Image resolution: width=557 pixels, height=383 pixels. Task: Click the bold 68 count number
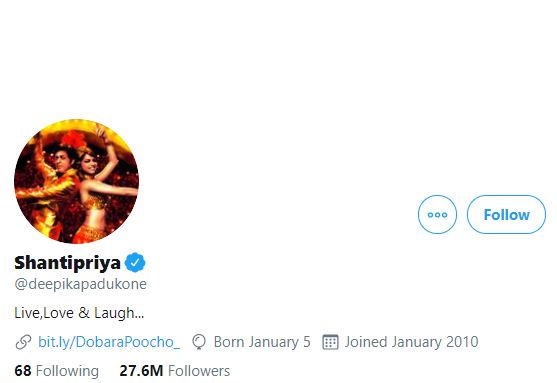[23, 371]
